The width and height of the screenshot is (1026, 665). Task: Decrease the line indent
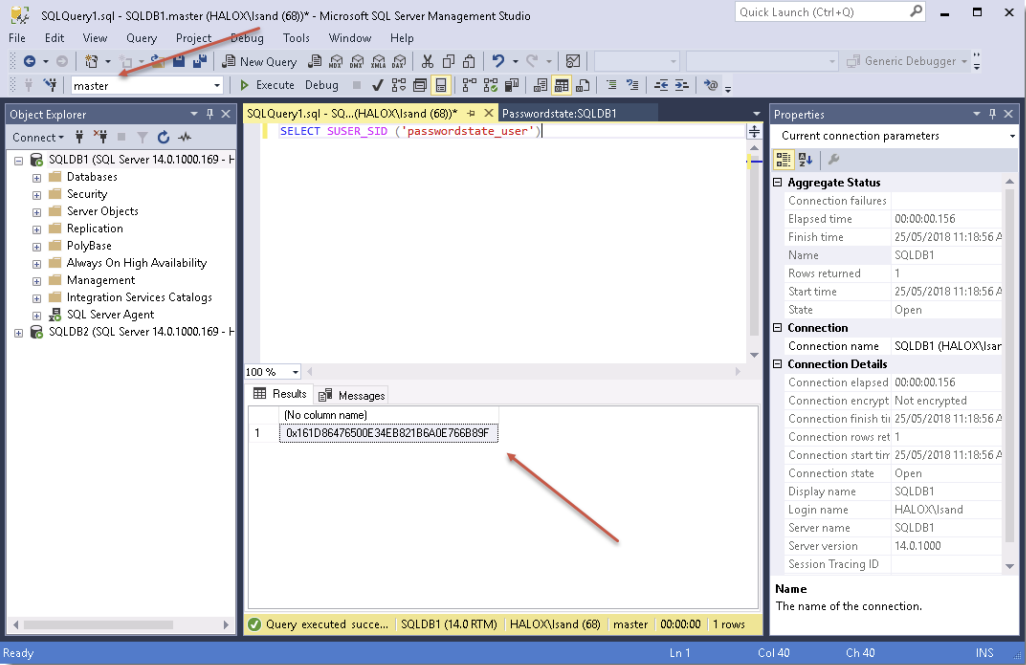point(662,85)
